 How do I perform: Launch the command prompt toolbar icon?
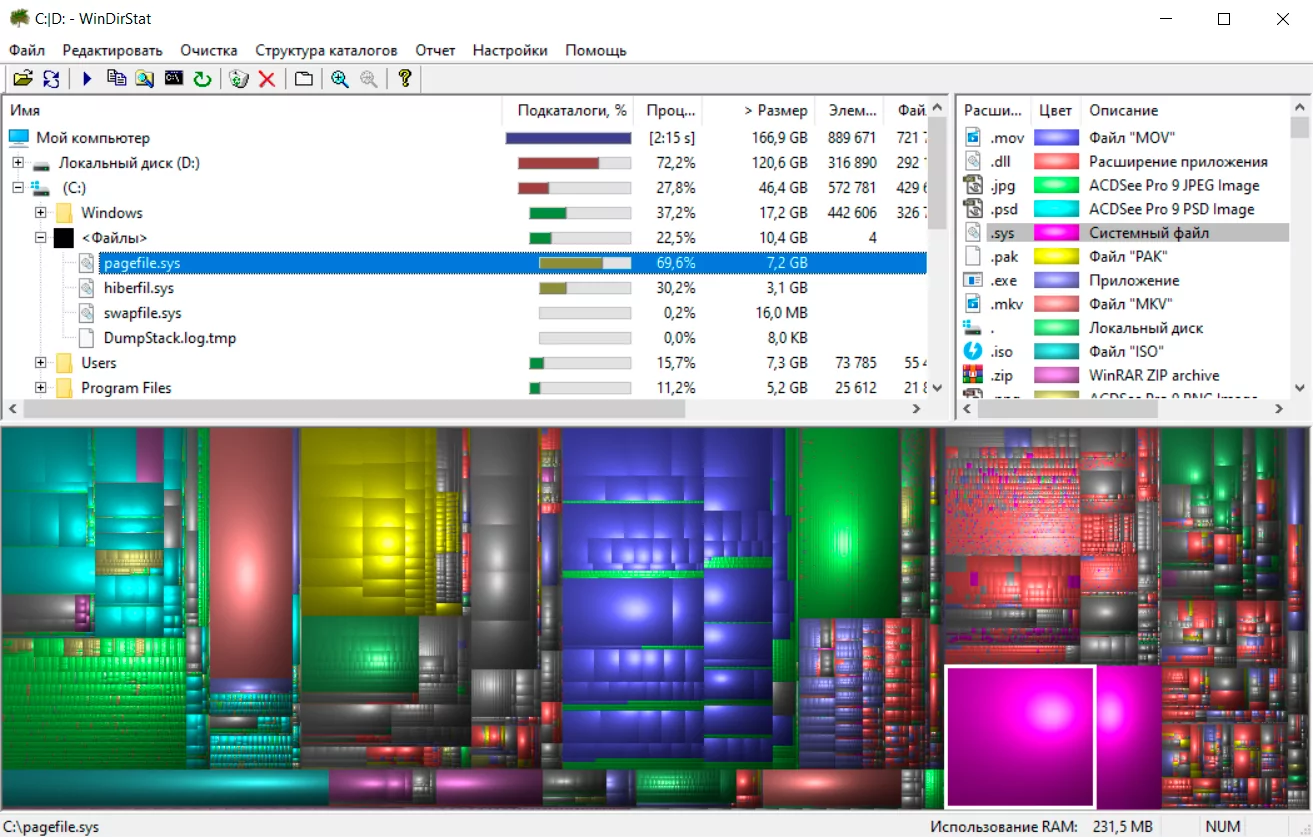[x=174, y=79]
